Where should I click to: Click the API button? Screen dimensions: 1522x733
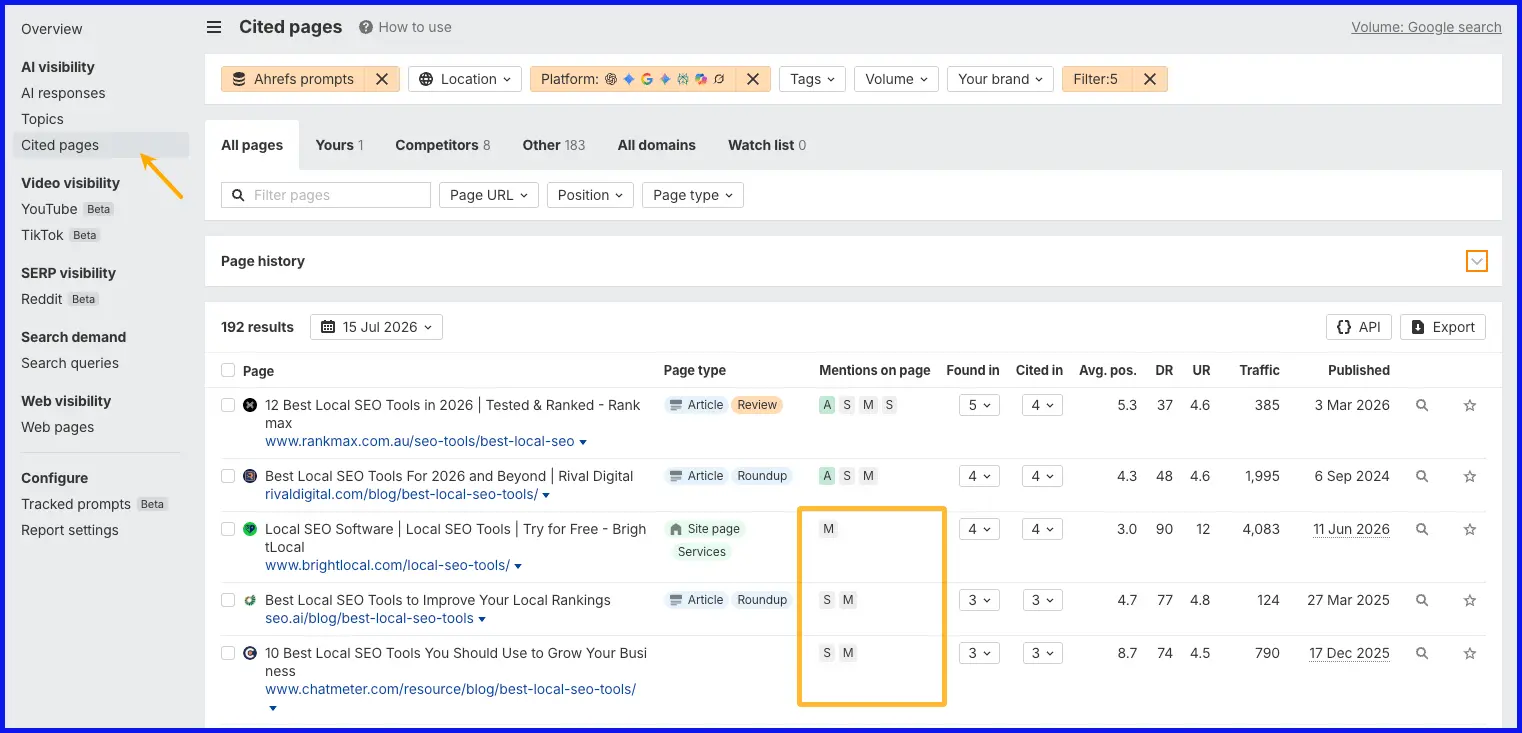[x=1358, y=327]
